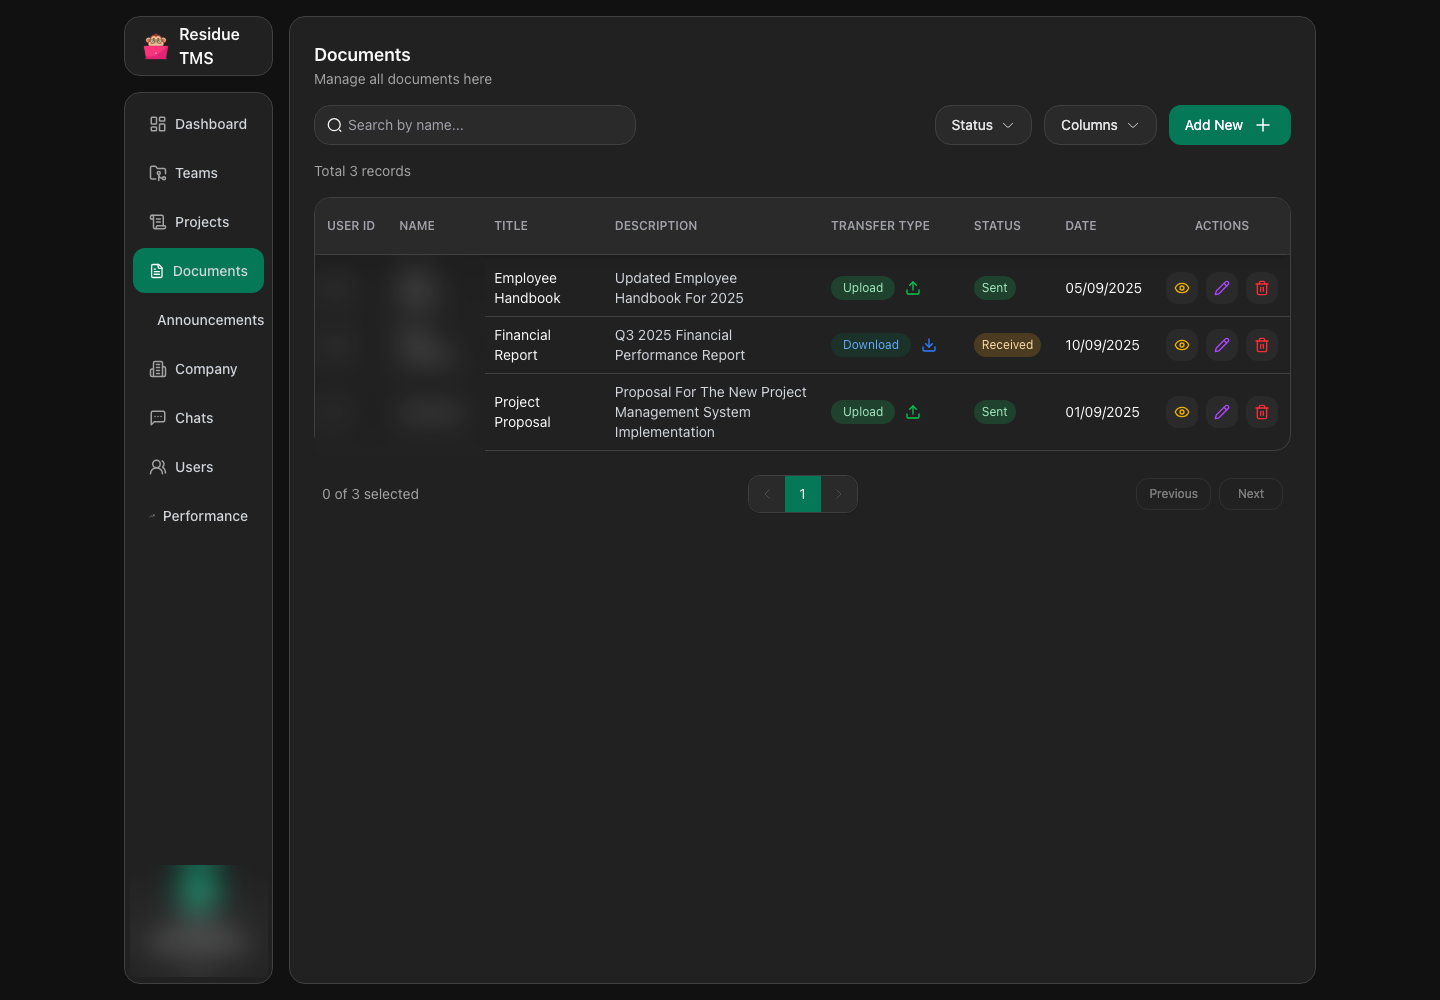Click the Received status badge
The image size is (1440, 1000).
tap(1007, 345)
